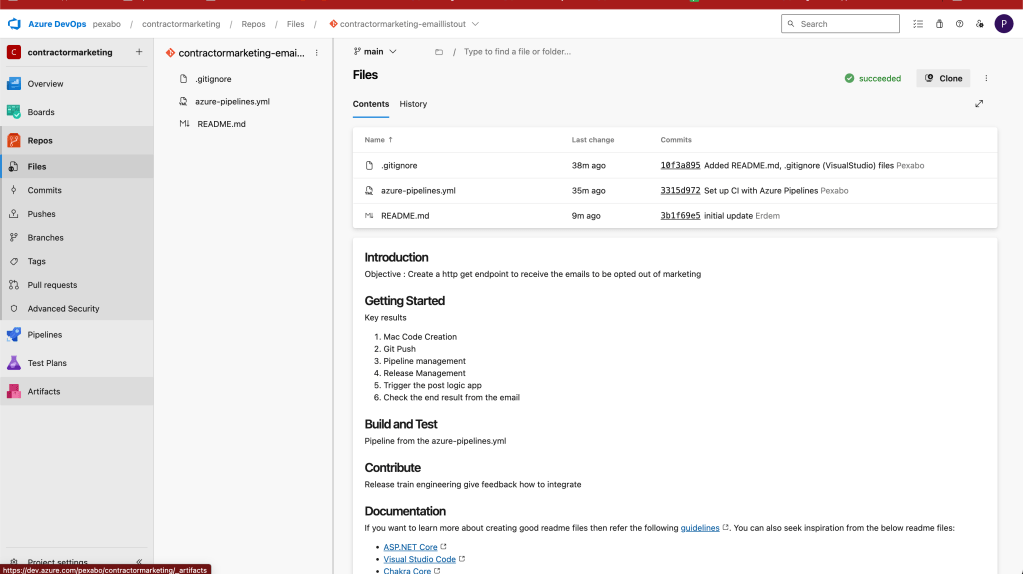
Task: Switch to the History tab
Action: (x=413, y=104)
